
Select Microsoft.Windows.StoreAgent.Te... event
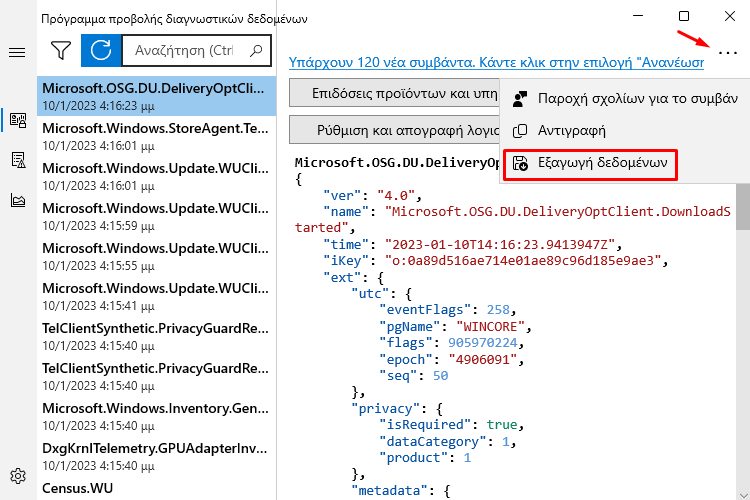[x=156, y=136]
